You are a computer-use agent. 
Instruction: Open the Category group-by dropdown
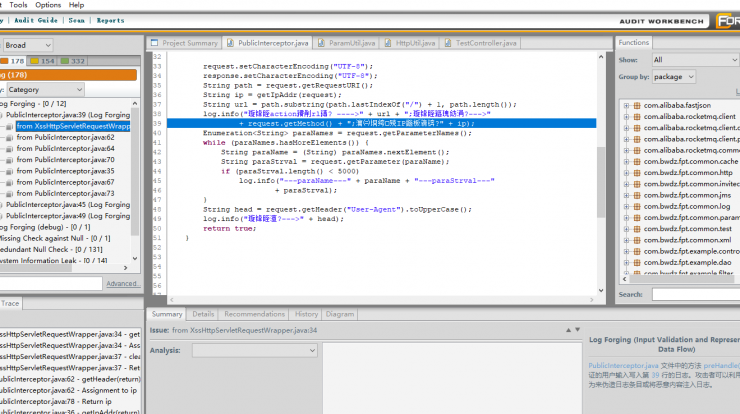(x=45, y=90)
